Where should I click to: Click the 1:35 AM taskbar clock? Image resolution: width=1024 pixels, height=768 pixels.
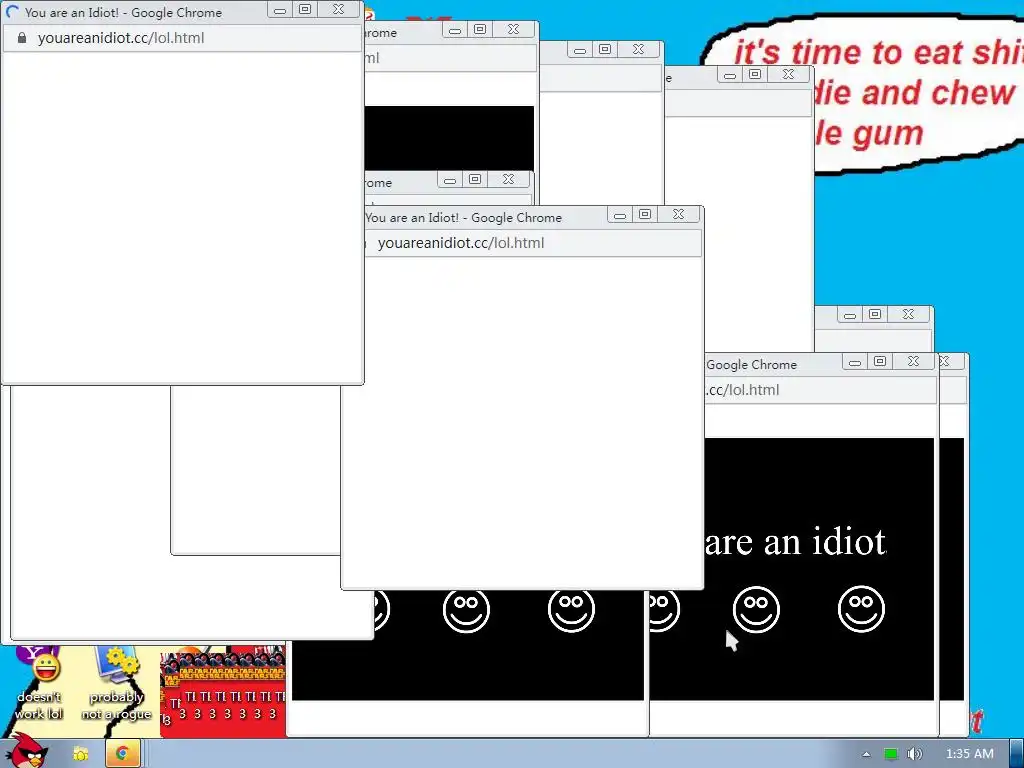(970, 754)
